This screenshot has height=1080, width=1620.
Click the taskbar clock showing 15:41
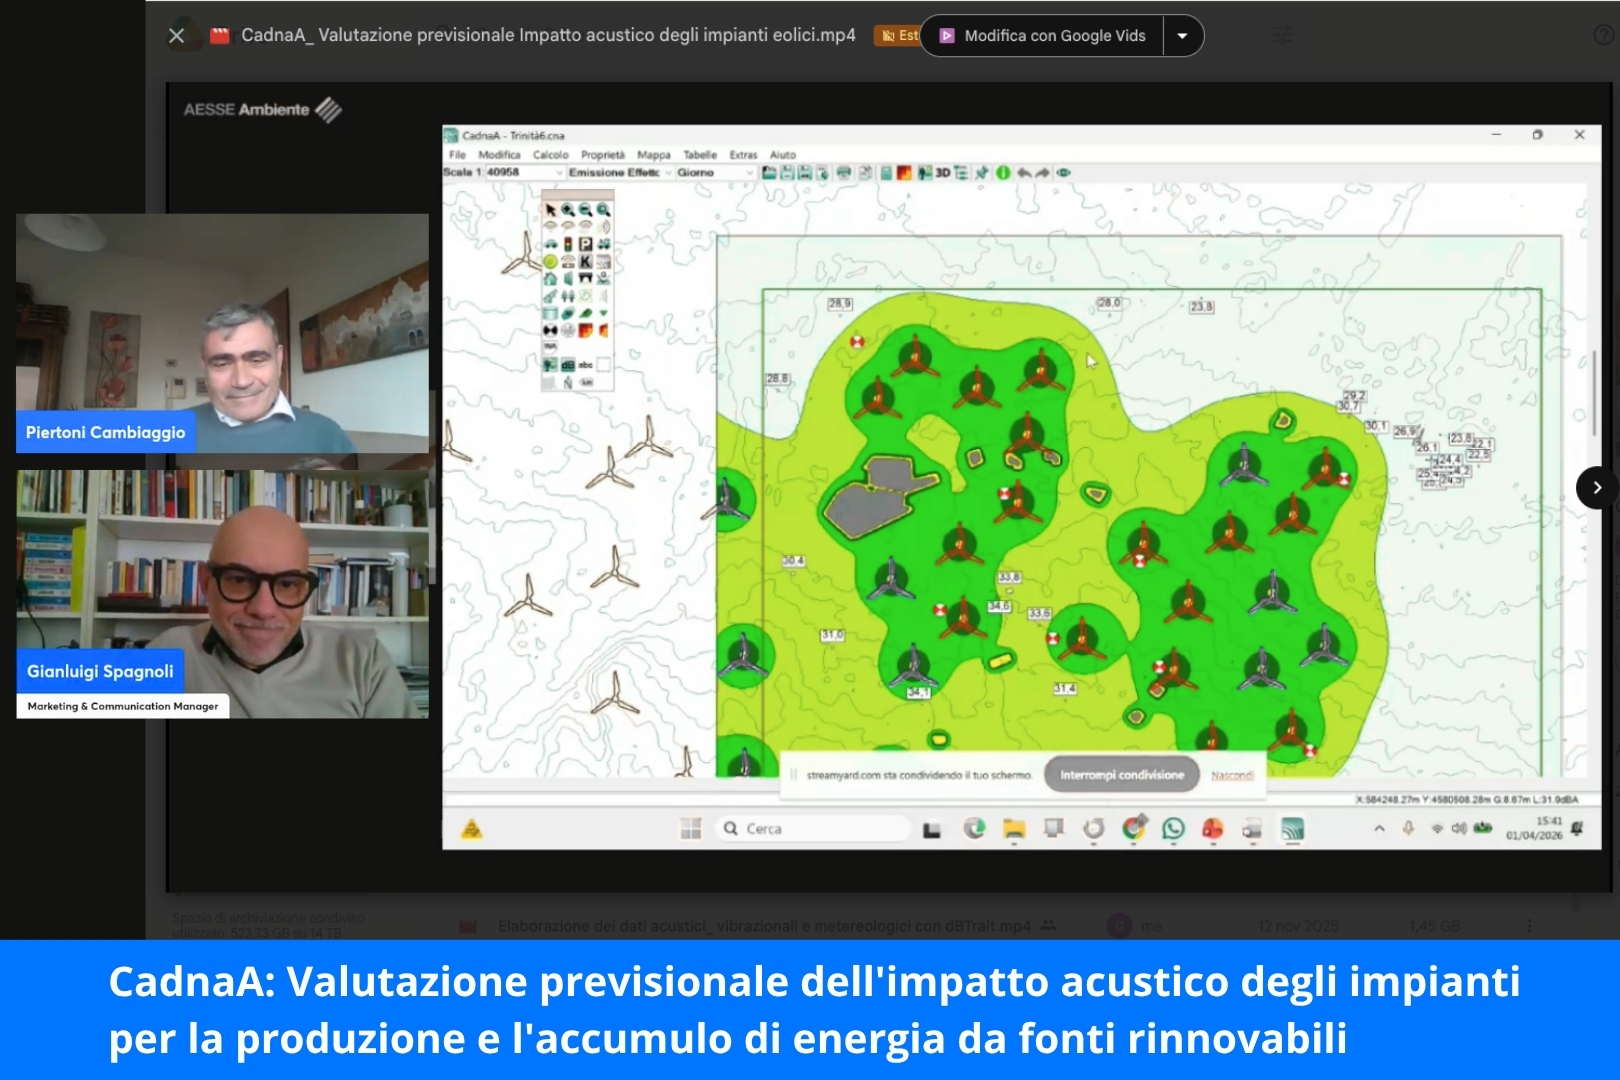[x=1534, y=828]
